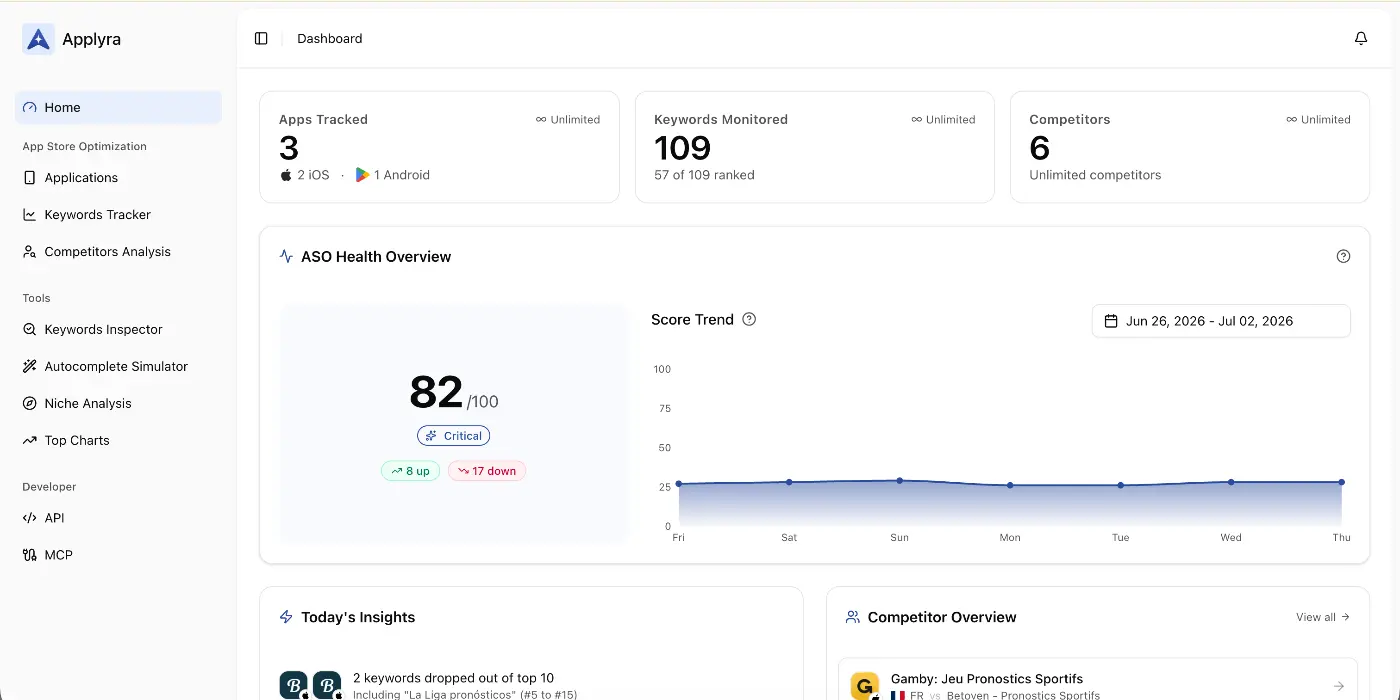Toggle the sidebar panel icon
1400x700 pixels.
point(261,38)
